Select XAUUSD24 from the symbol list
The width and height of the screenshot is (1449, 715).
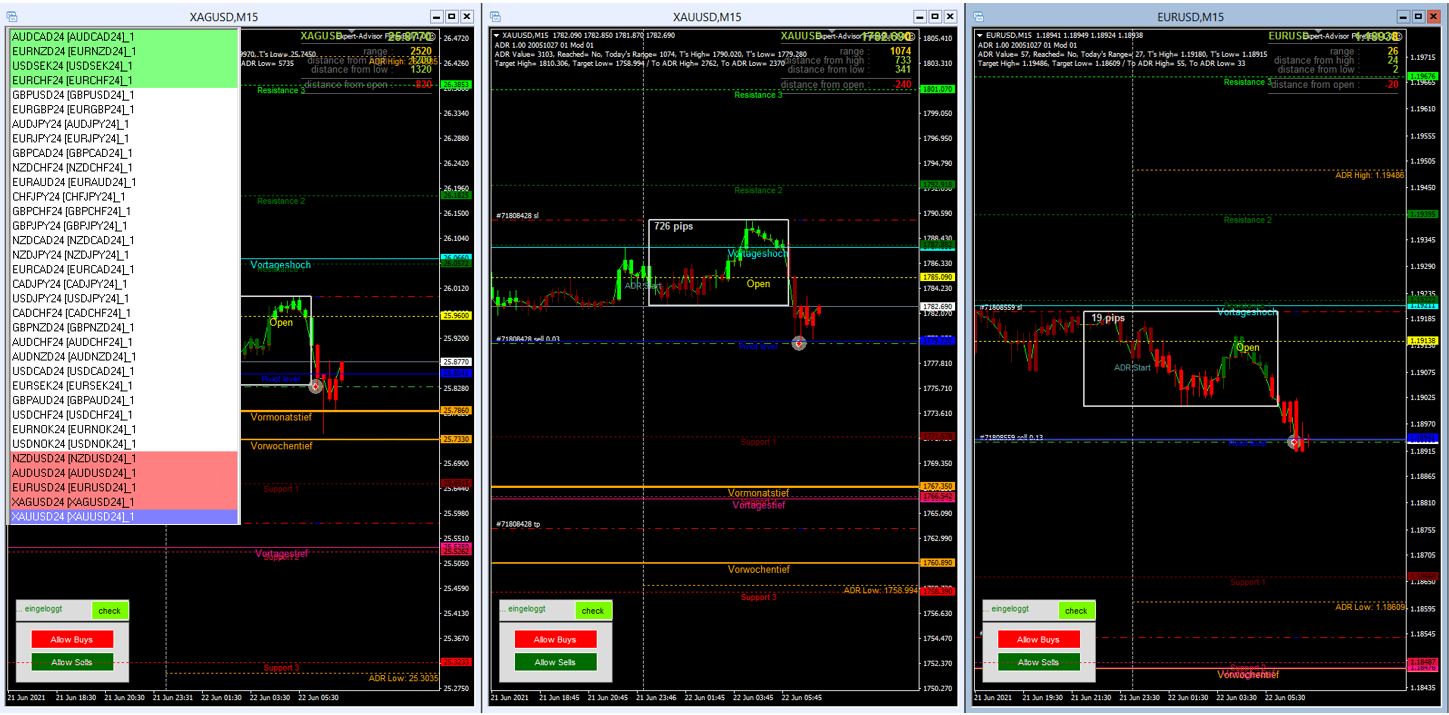[70, 517]
